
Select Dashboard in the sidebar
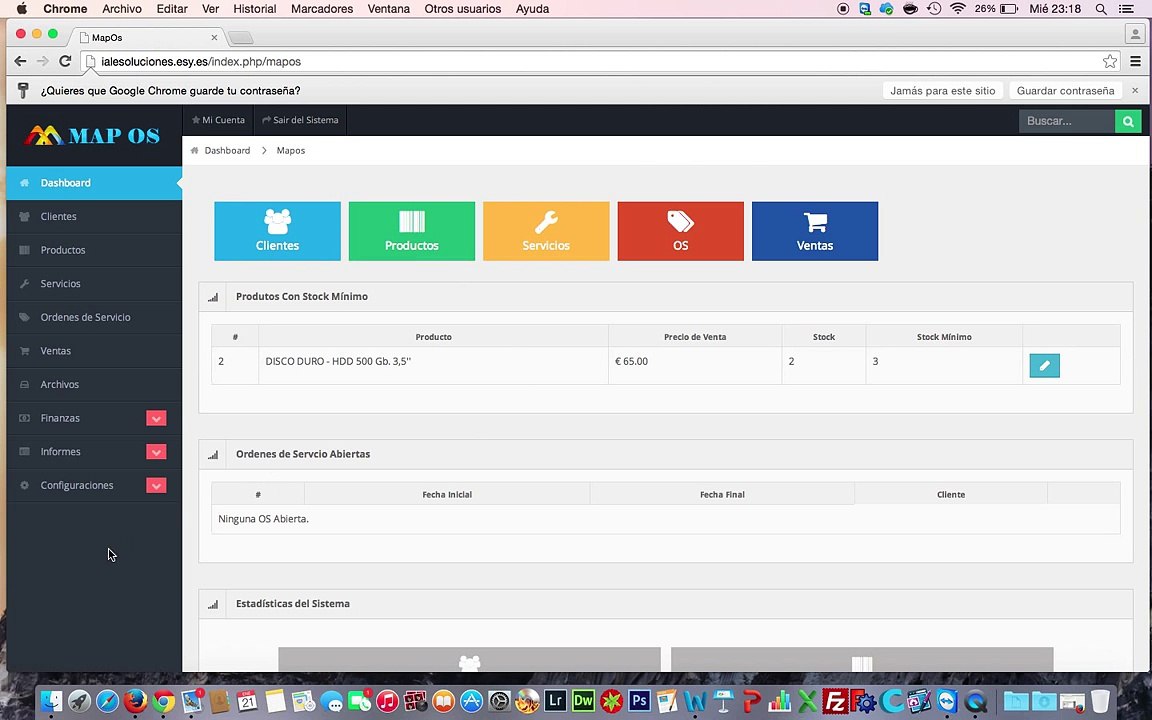(x=94, y=183)
